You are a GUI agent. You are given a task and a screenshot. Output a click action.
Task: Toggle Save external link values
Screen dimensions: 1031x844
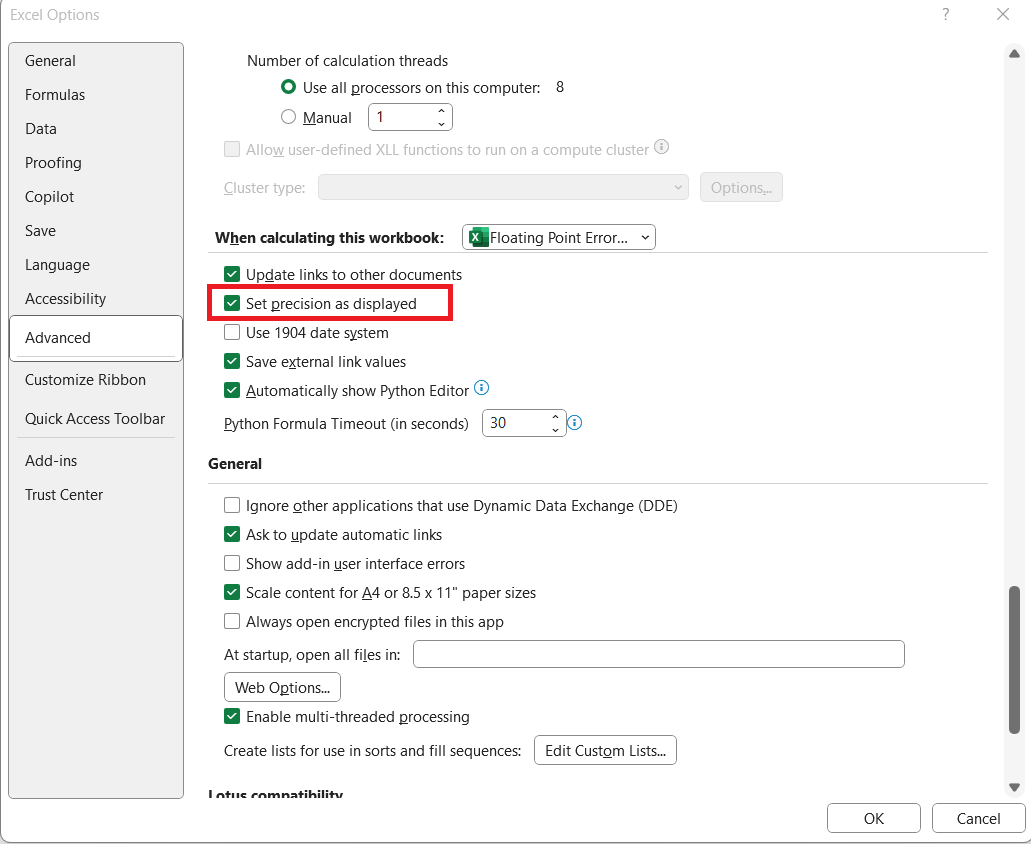click(231, 361)
